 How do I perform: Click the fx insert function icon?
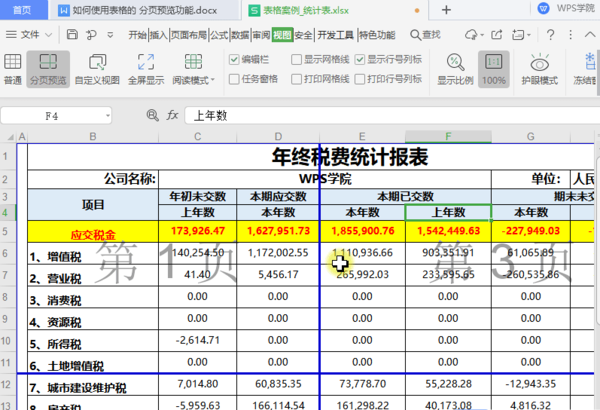pos(172,116)
